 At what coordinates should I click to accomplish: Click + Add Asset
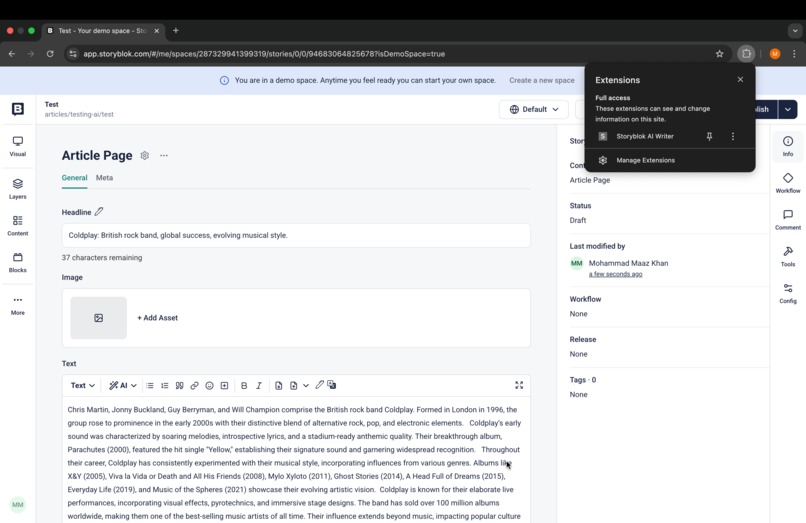pos(157,318)
